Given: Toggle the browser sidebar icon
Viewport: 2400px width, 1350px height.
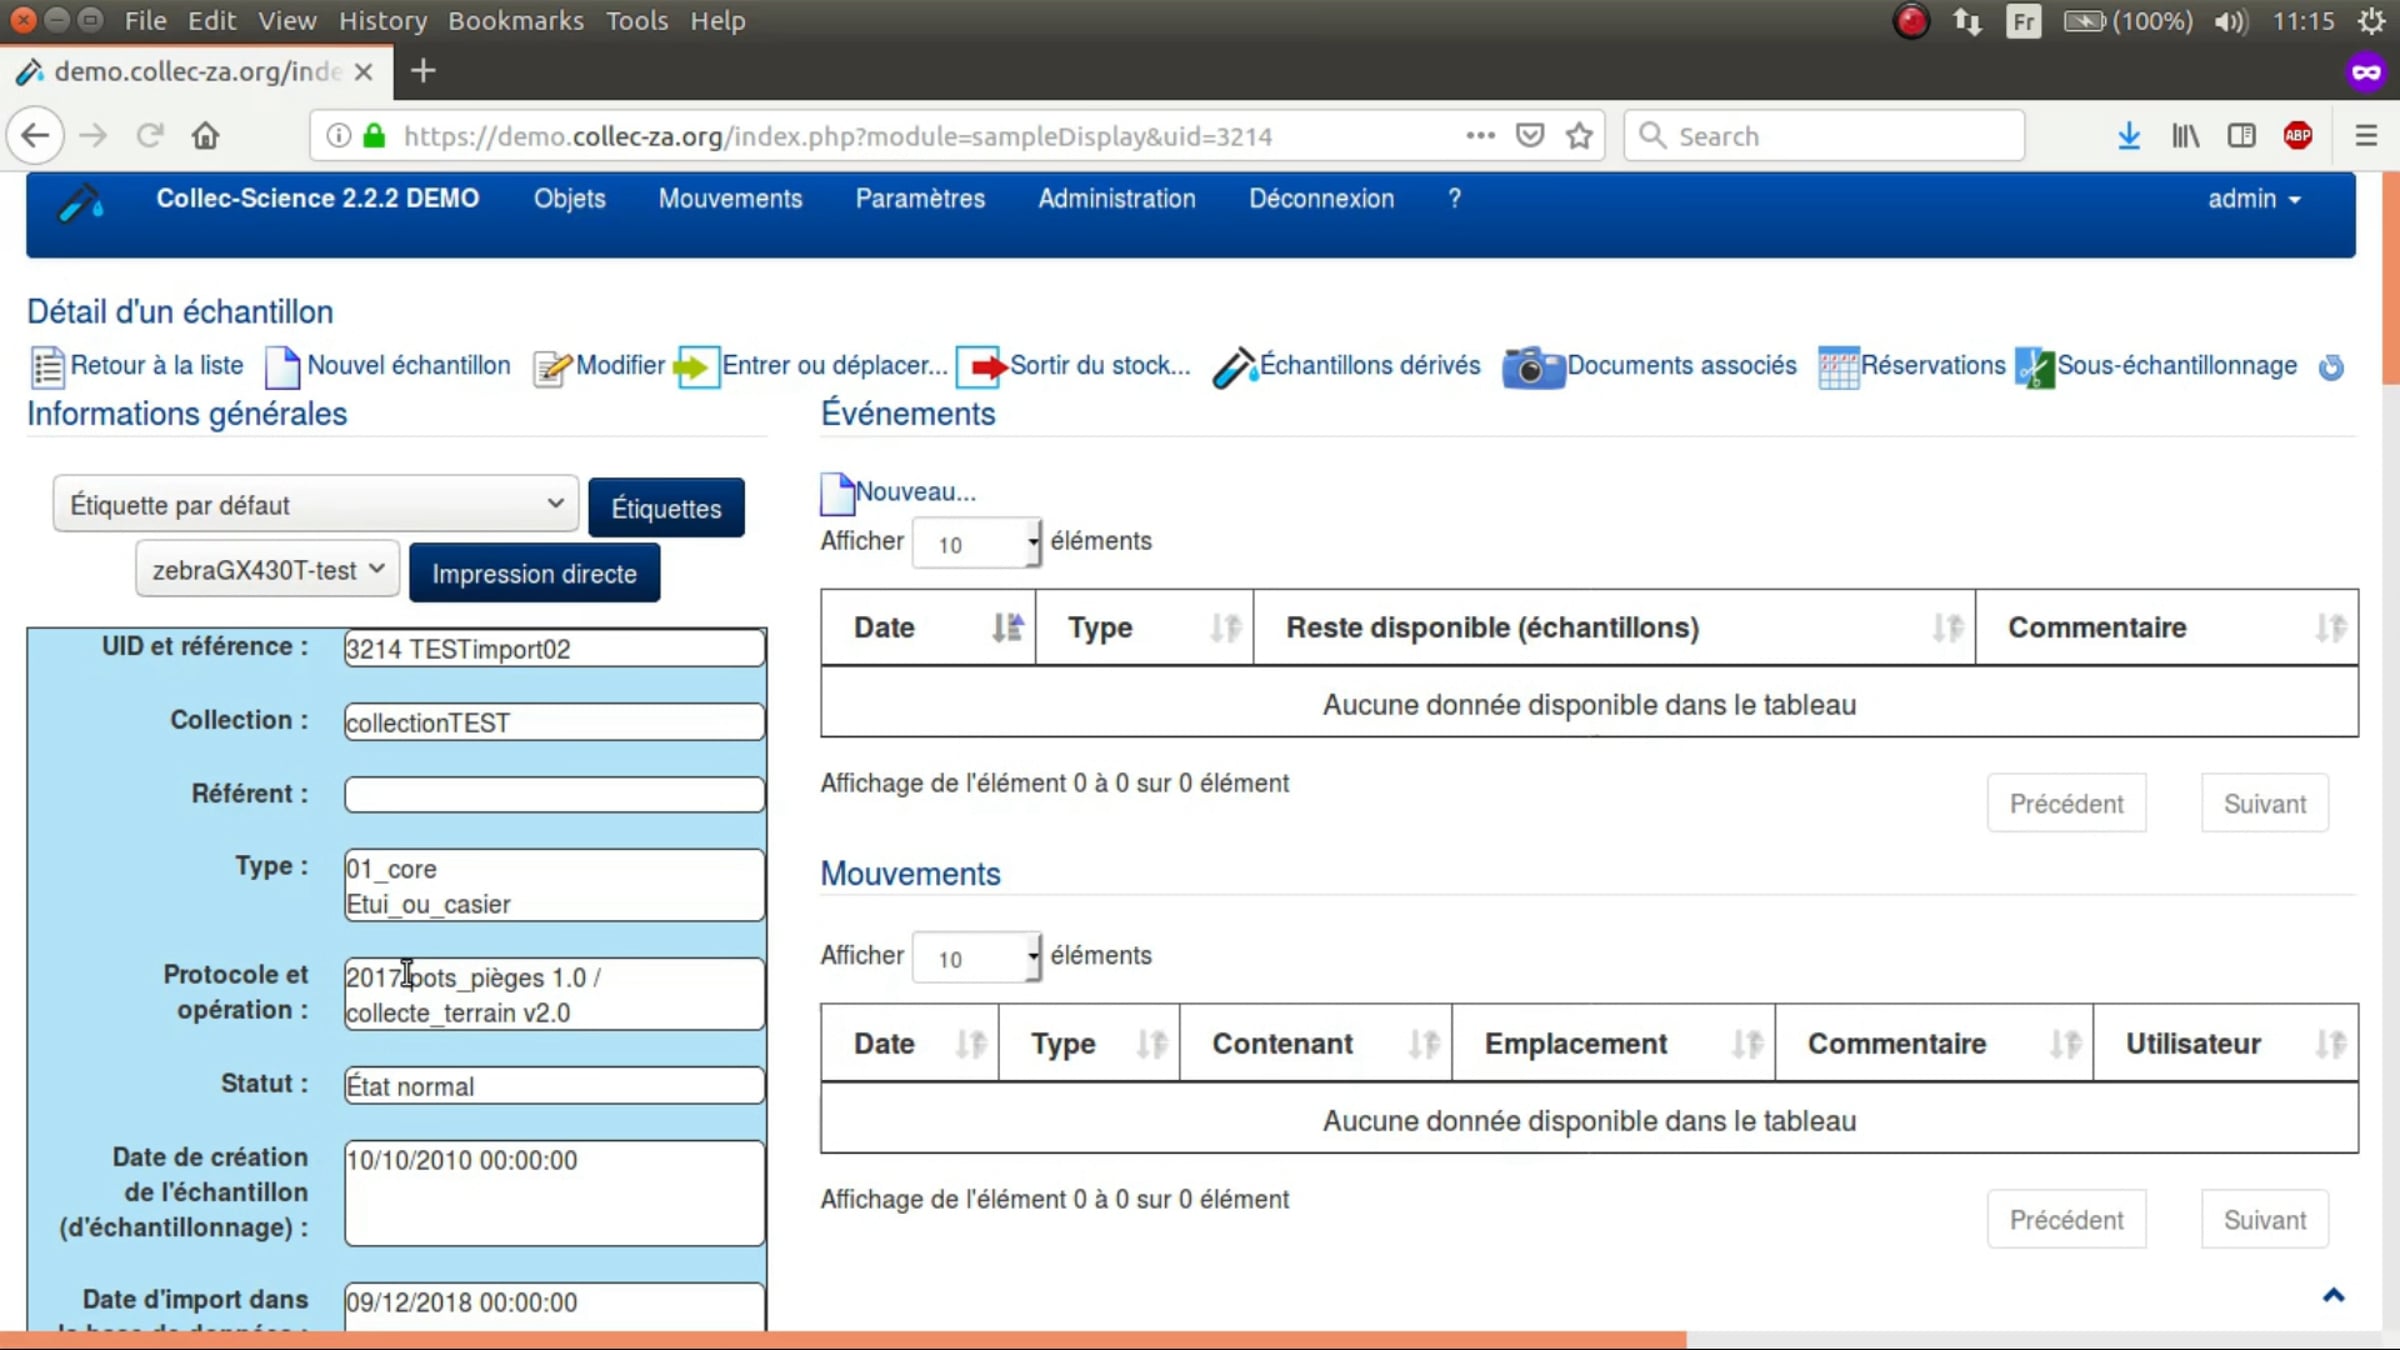Looking at the screenshot, I should (2241, 136).
